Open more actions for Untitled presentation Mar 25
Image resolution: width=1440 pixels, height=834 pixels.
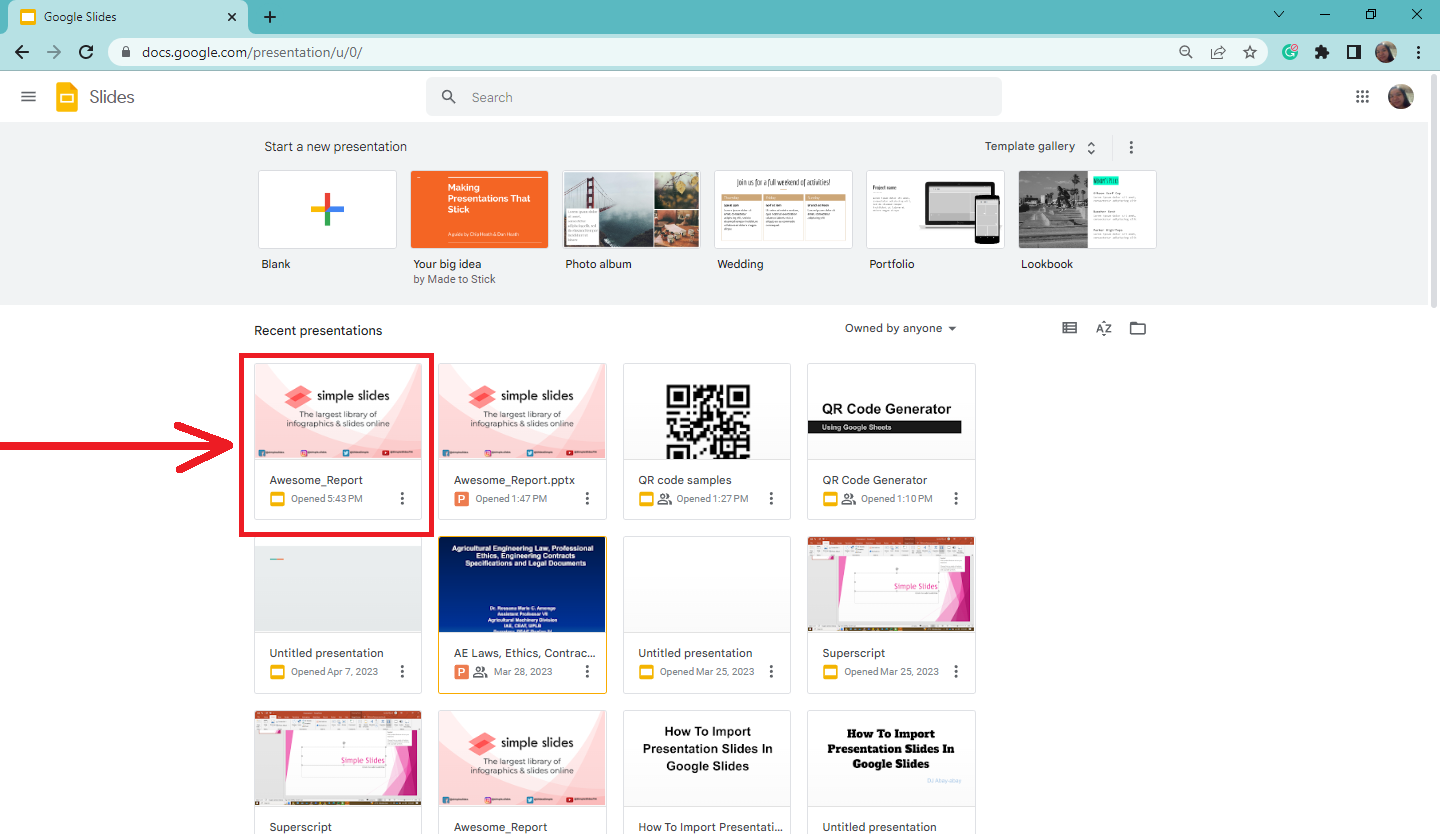[x=772, y=671]
